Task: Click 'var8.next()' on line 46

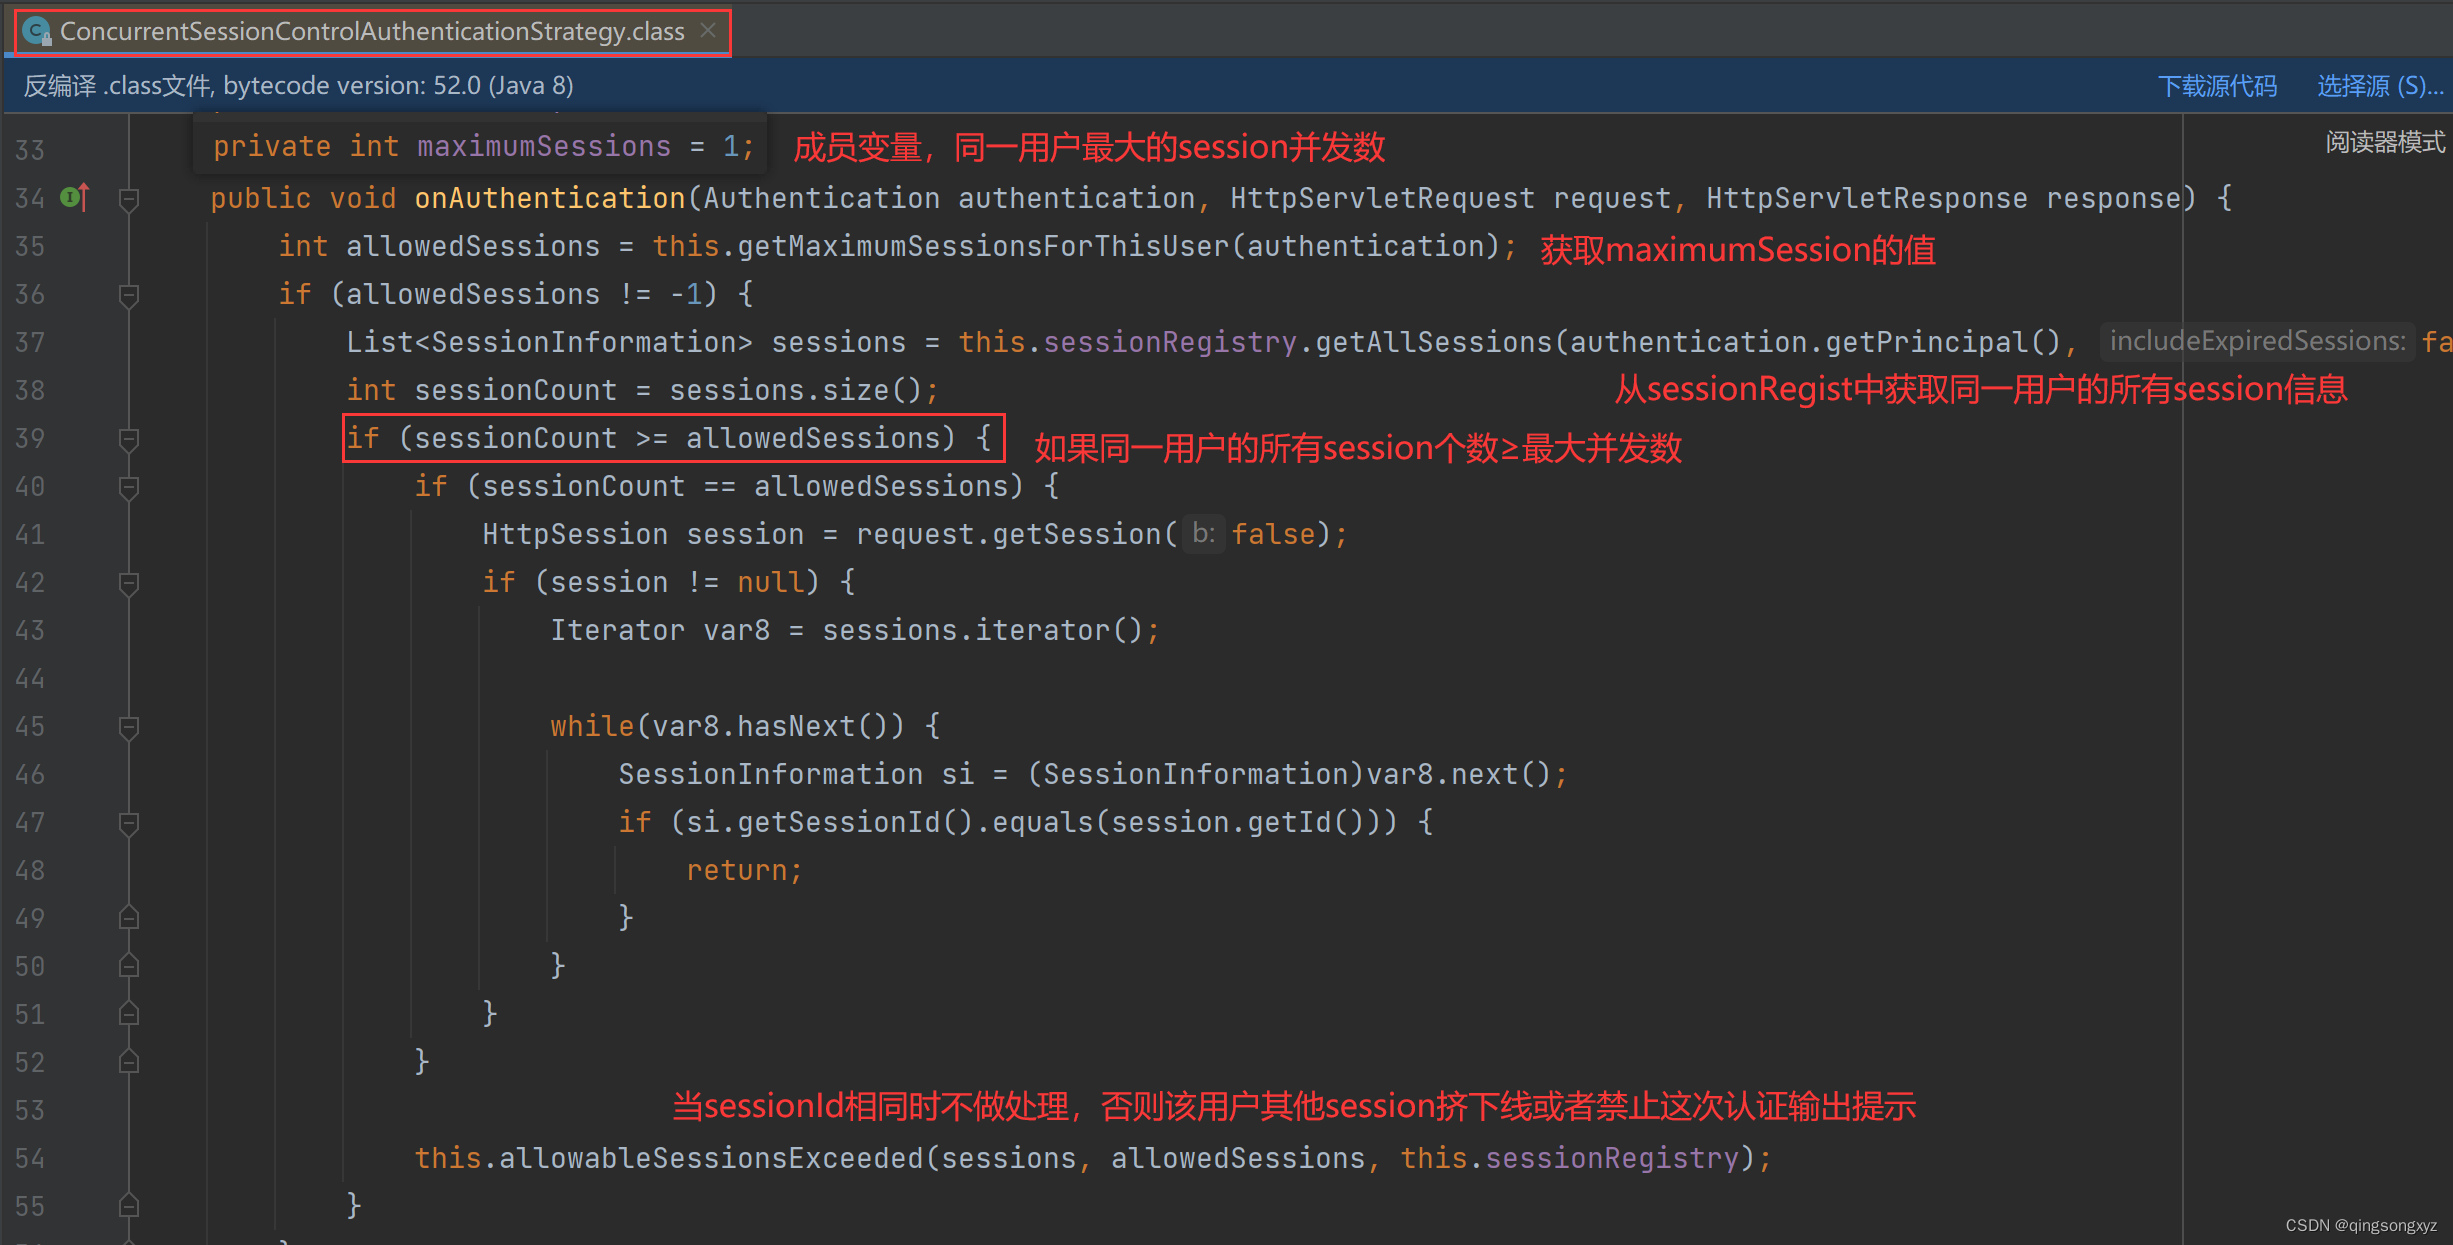Action: click(x=1458, y=774)
